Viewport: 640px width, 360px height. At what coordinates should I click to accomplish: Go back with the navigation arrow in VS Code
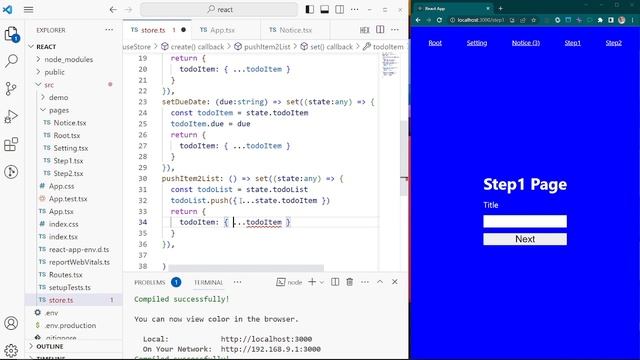[113, 9]
